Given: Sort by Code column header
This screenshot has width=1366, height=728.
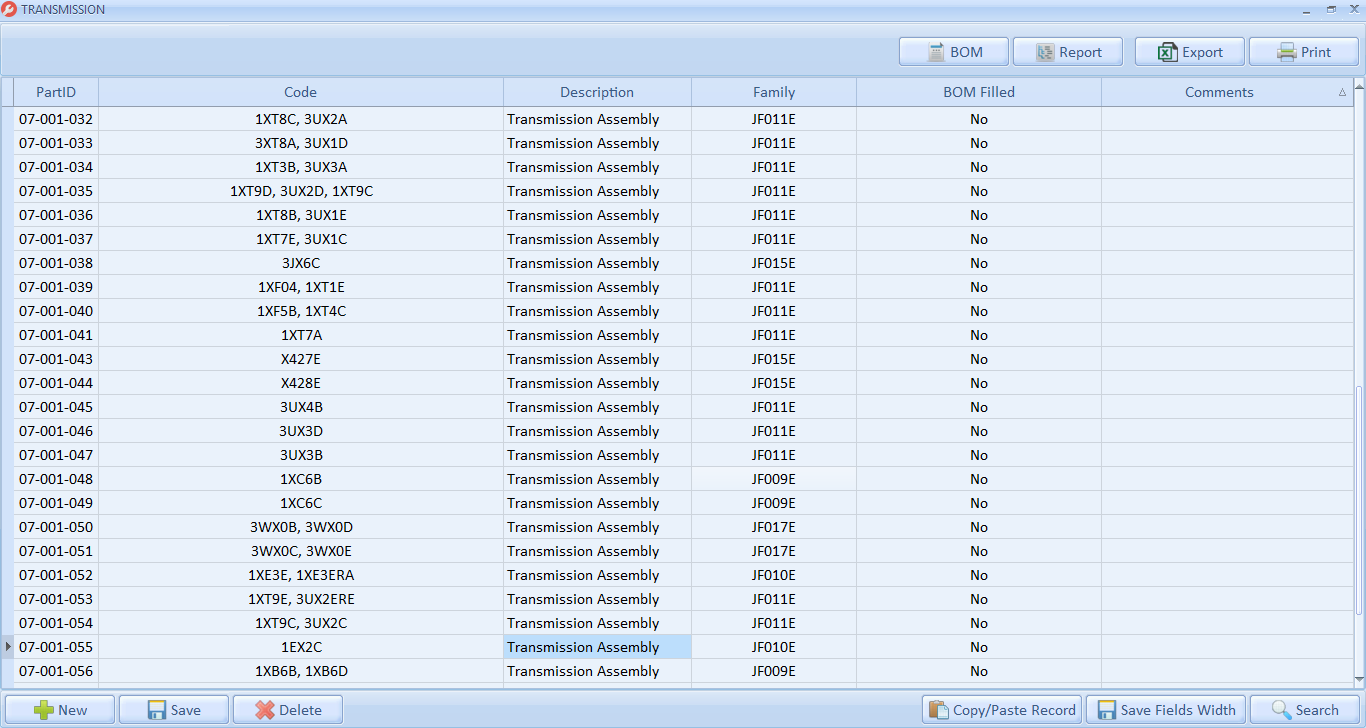Looking at the screenshot, I should tap(301, 92).
